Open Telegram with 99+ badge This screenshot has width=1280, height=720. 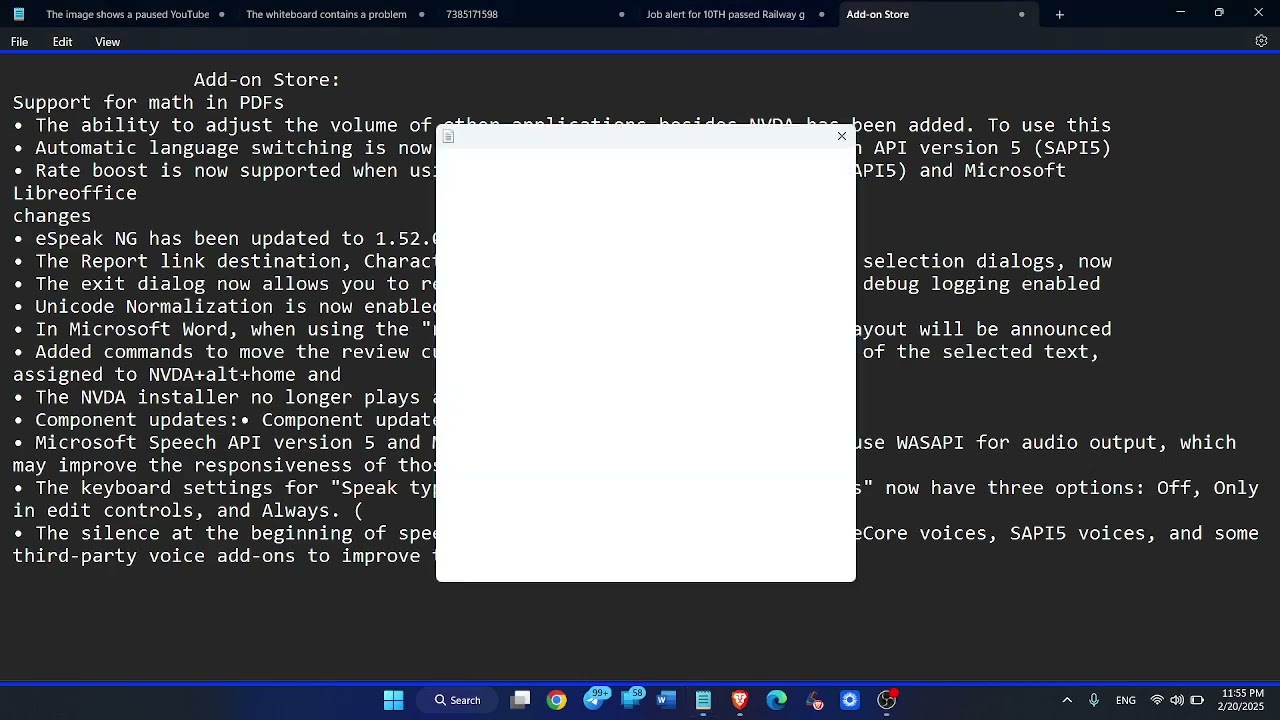(594, 700)
